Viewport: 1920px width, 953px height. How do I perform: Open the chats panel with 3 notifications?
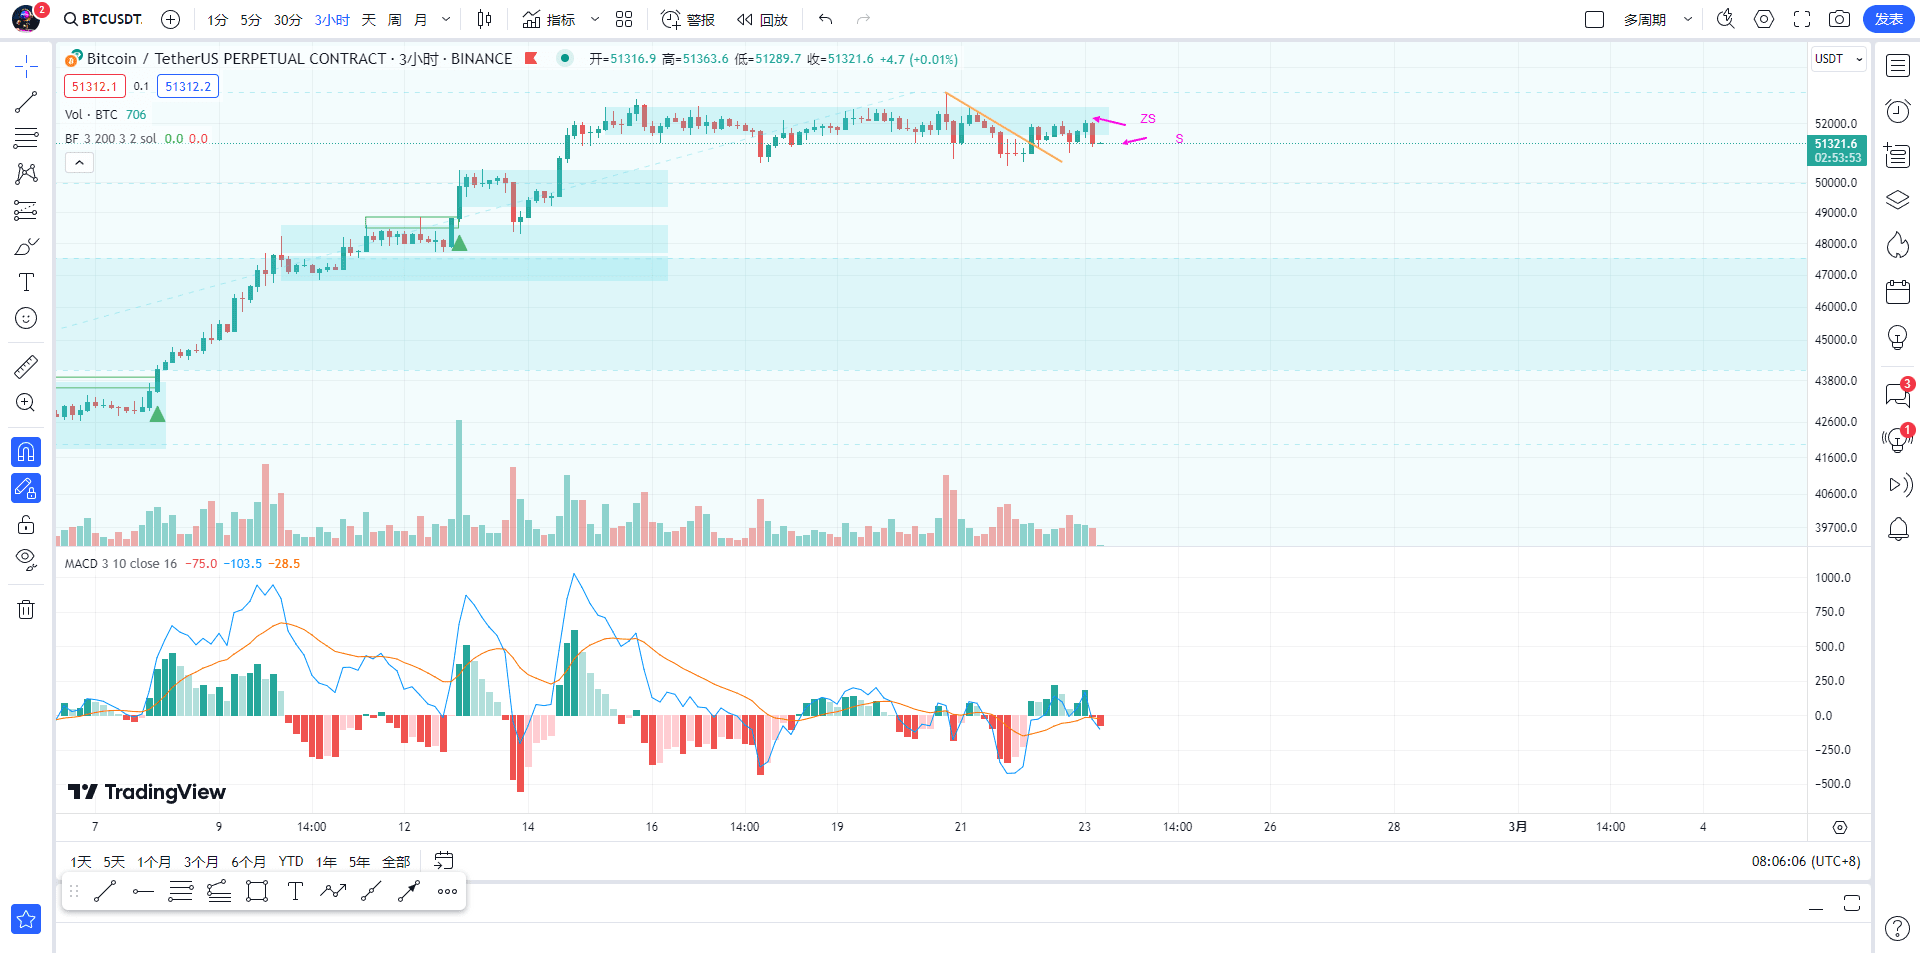coord(1897,394)
